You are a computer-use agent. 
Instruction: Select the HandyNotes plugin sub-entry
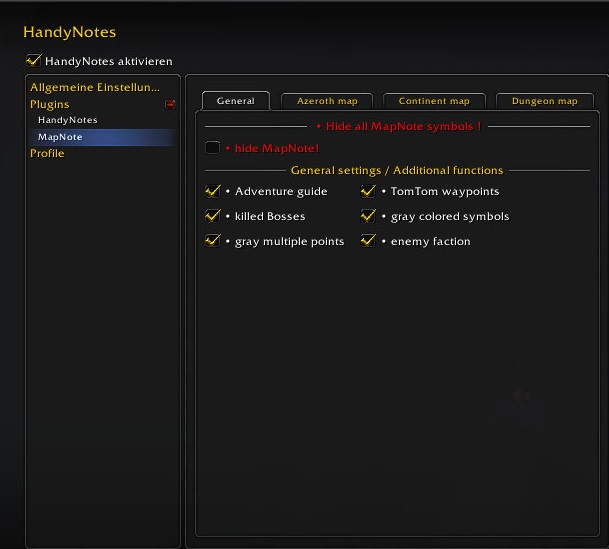[x=68, y=120]
